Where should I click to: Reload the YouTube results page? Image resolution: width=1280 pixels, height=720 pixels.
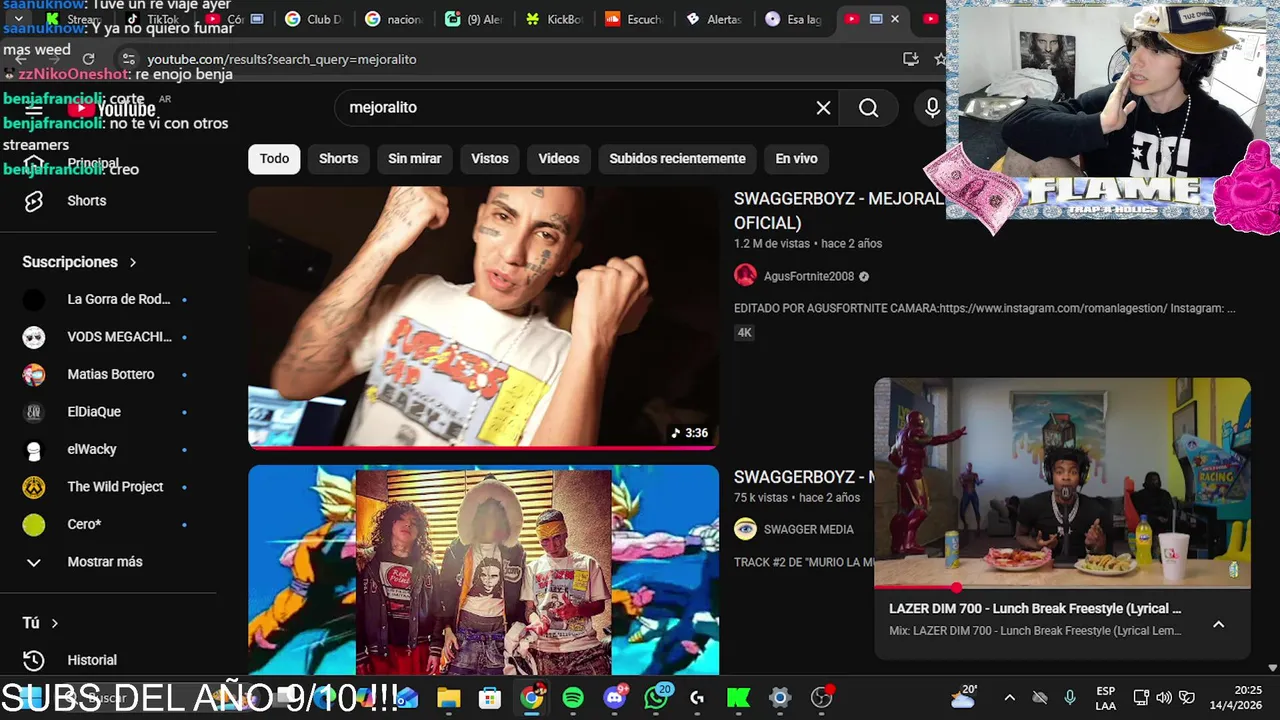coord(88,59)
